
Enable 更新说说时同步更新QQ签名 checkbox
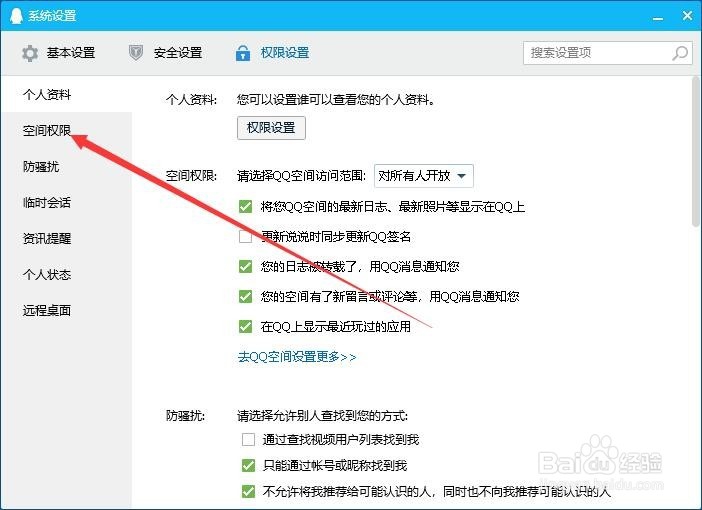pos(245,236)
